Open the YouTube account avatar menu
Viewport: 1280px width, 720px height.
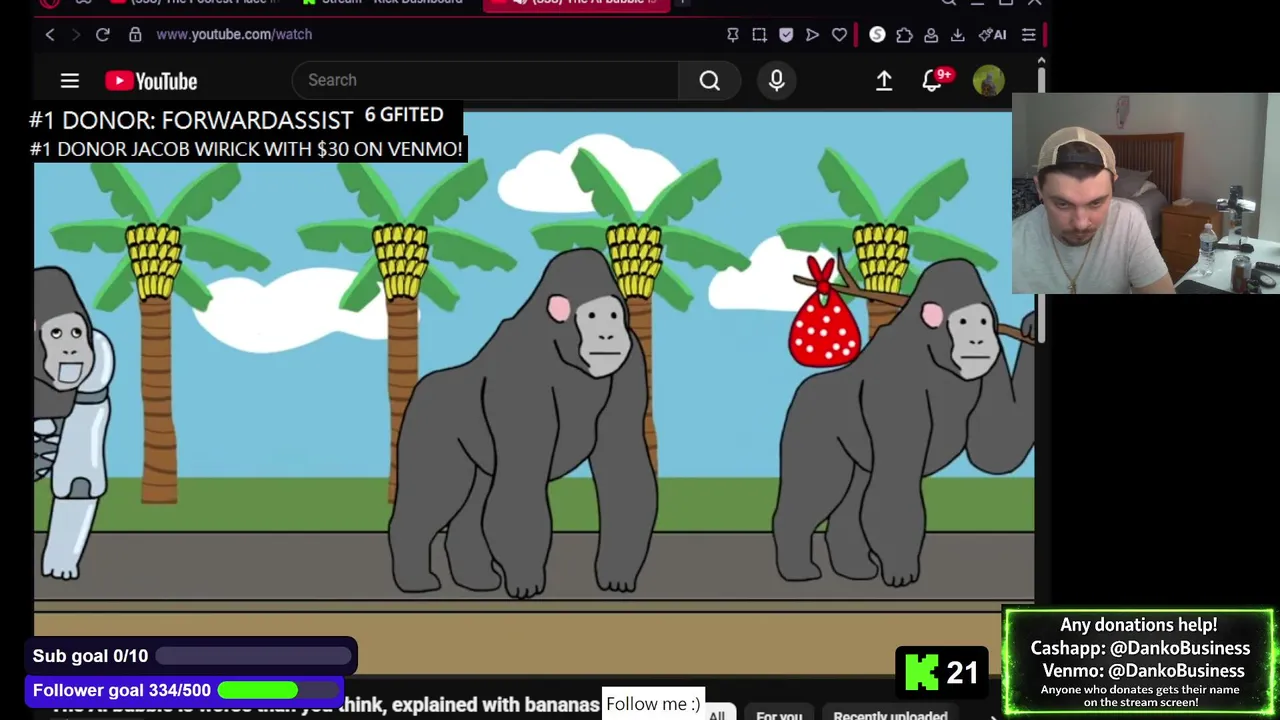tap(988, 81)
